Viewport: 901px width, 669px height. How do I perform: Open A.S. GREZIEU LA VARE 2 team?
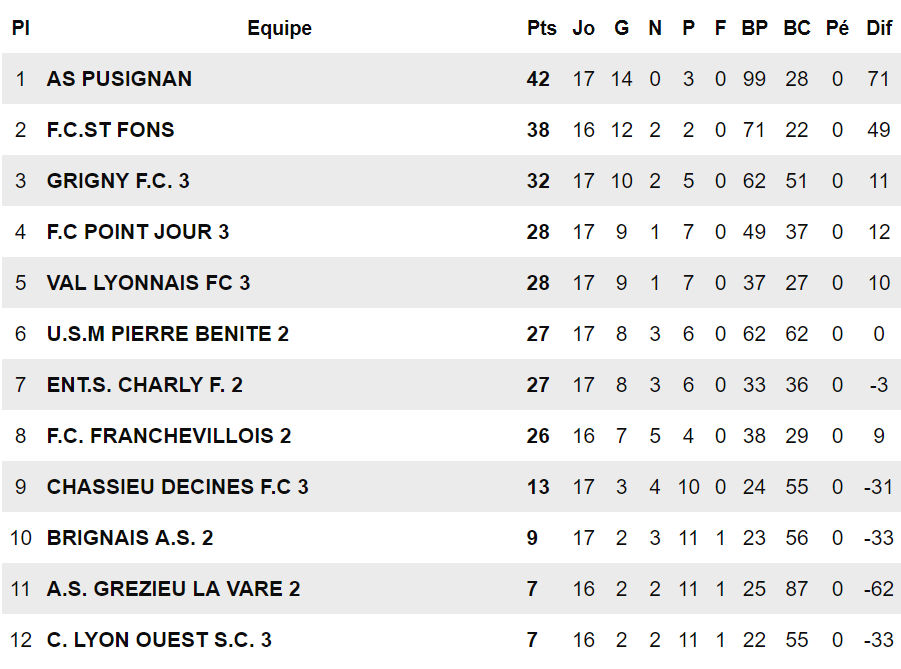pyautogui.click(x=173, y=589)
